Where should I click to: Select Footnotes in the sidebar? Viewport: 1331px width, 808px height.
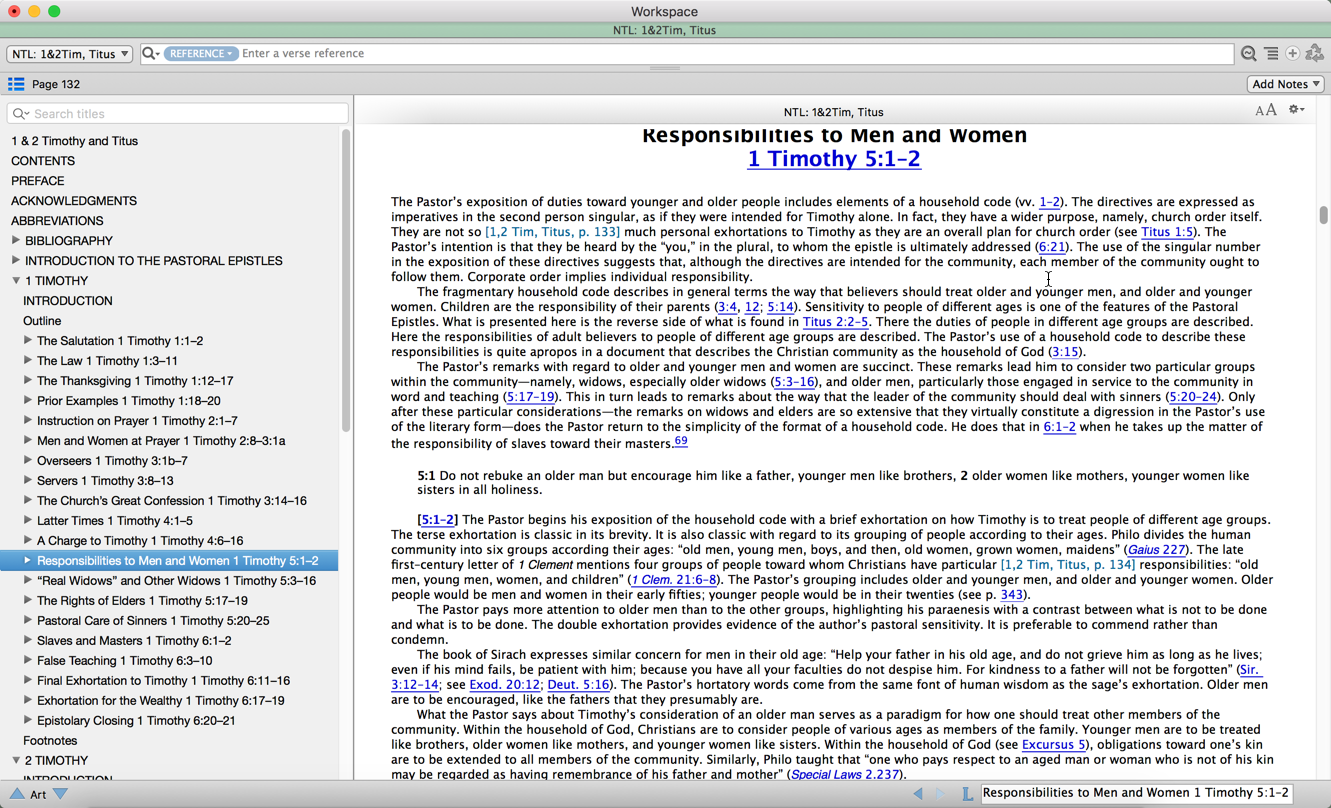pyautogui.click(x=50, y=741)
